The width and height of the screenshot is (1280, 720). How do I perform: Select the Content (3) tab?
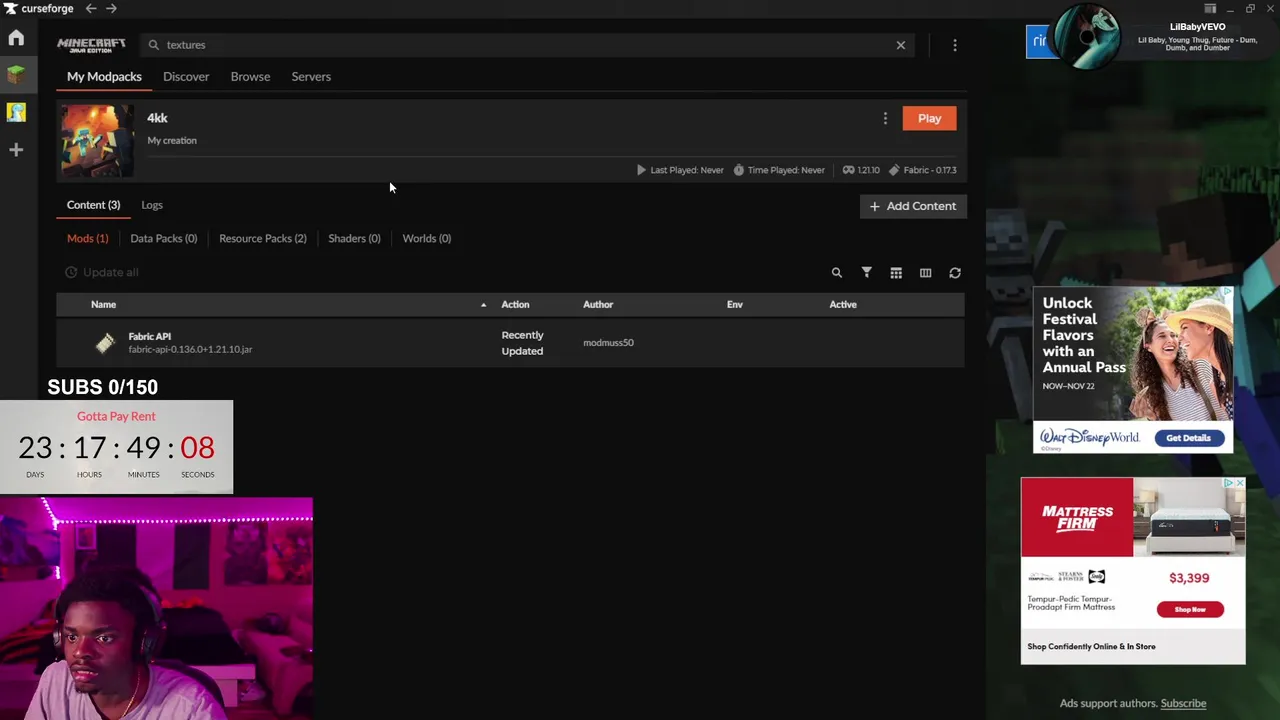pyautogui.click(x=93, y=205)
